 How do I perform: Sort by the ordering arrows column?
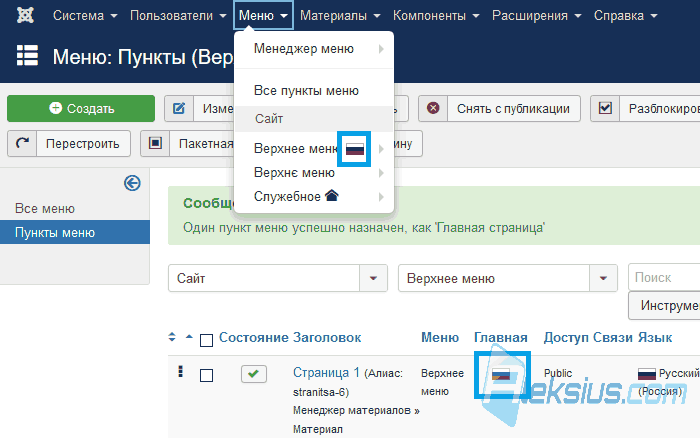pyautogui.click(x=172, y=337)
